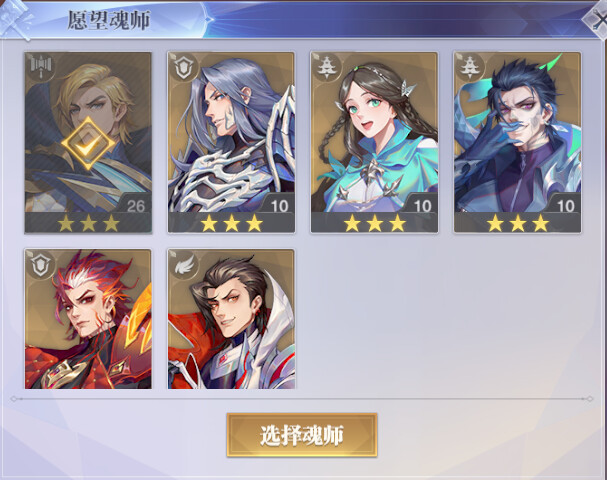
Task: Pick the red-haired flame hero card
Action: click(88, 319)
